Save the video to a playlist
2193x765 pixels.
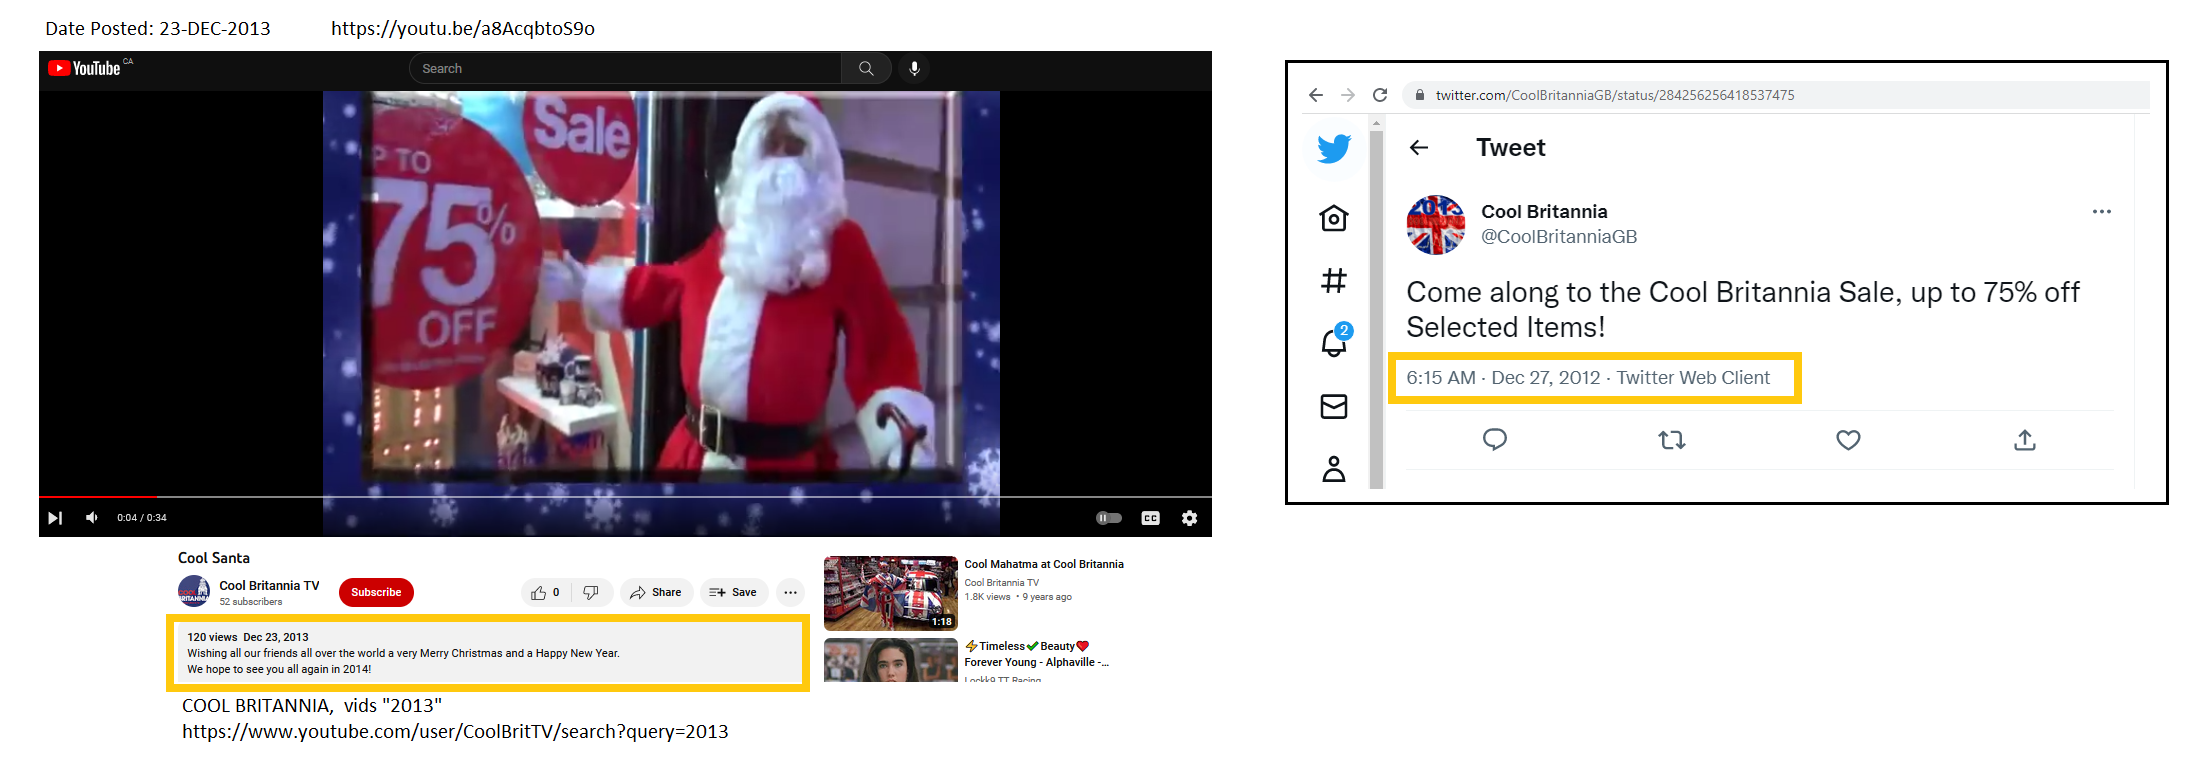click(x=733, y=592)
